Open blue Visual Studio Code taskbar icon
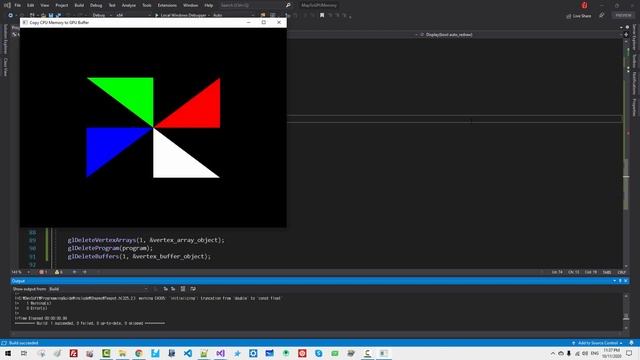The width and height of the screenshot is (640, 360). 188,353
